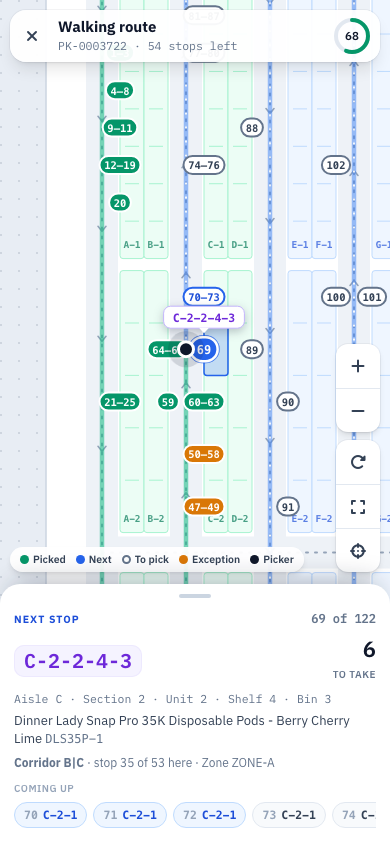Select the to-pick stop marker 91
The width and height of the screenshot is (390, 844).
pyautogui.click(x=288, y=507)
